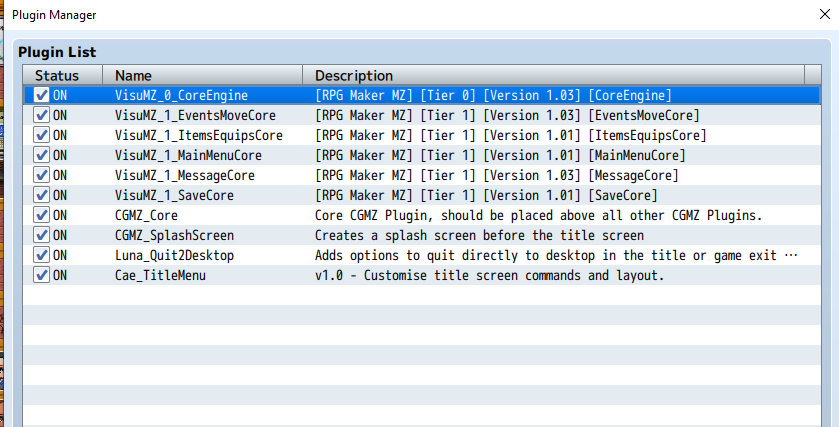Viewport: 839px width, 427px height.
Task: Click the [CoreEngine] Tier 0 description text
Action: click(493, 95)
